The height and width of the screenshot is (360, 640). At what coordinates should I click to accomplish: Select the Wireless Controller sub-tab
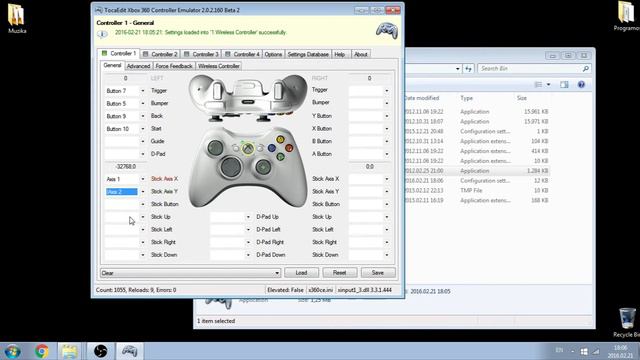click(x=219, y=66)
